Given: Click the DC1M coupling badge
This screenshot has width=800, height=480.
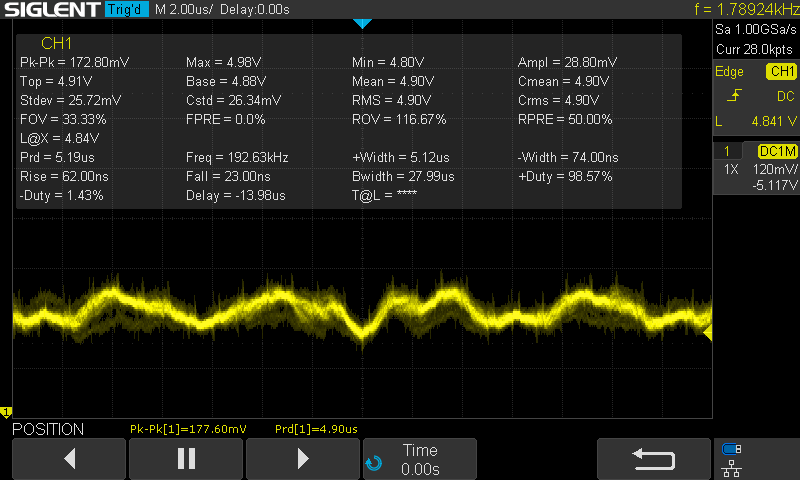Looking at the screenshot, I should (x=778, y=151).
